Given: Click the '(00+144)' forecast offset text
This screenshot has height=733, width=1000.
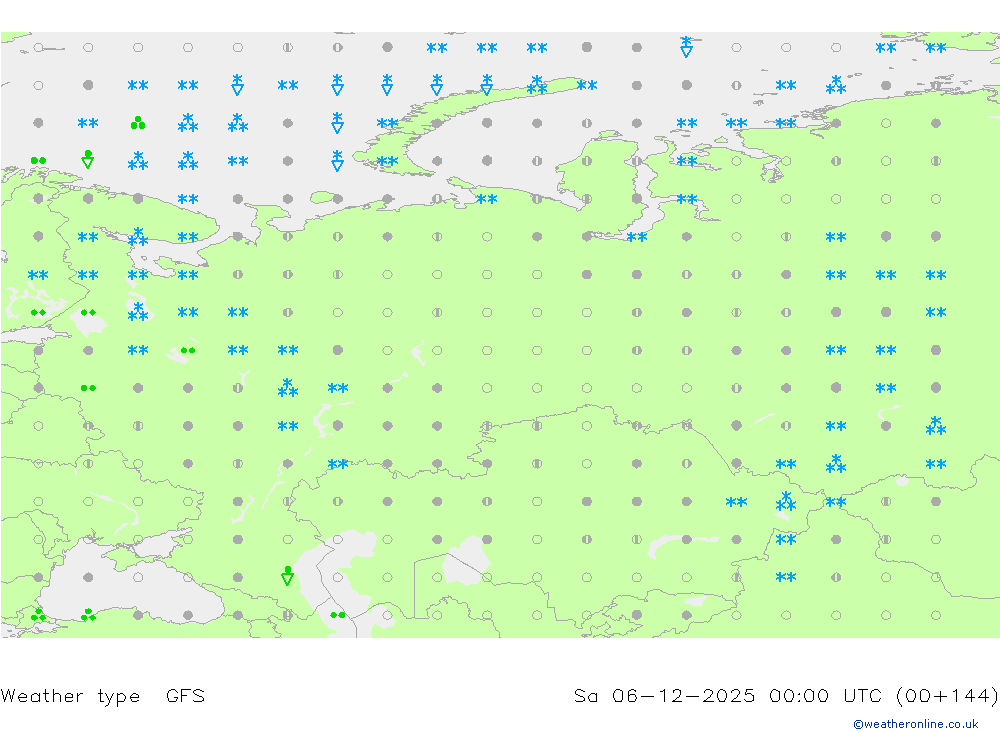Looking at the screenshot, I should [947, 695].
